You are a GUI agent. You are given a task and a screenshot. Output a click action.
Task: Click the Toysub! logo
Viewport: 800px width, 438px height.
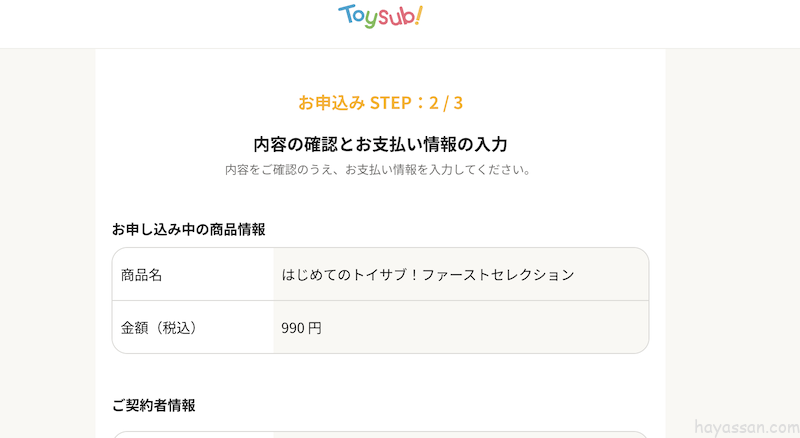click(x=380, y=16)
